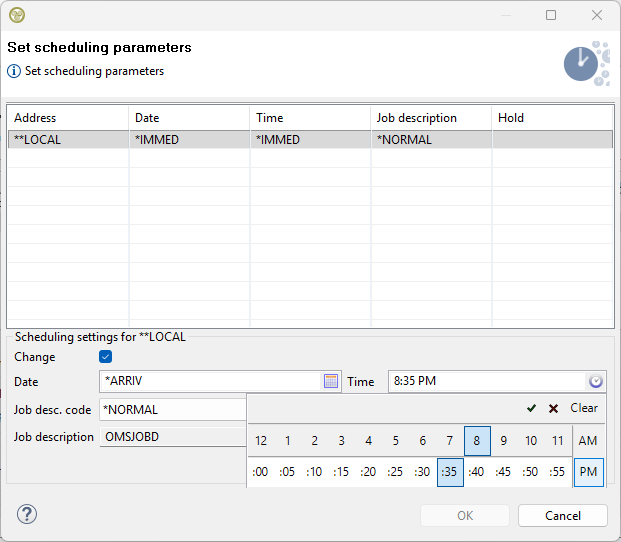
Task: Cancel time selection with the X icon
Action: pyautogui.click(x=553, y=408)
